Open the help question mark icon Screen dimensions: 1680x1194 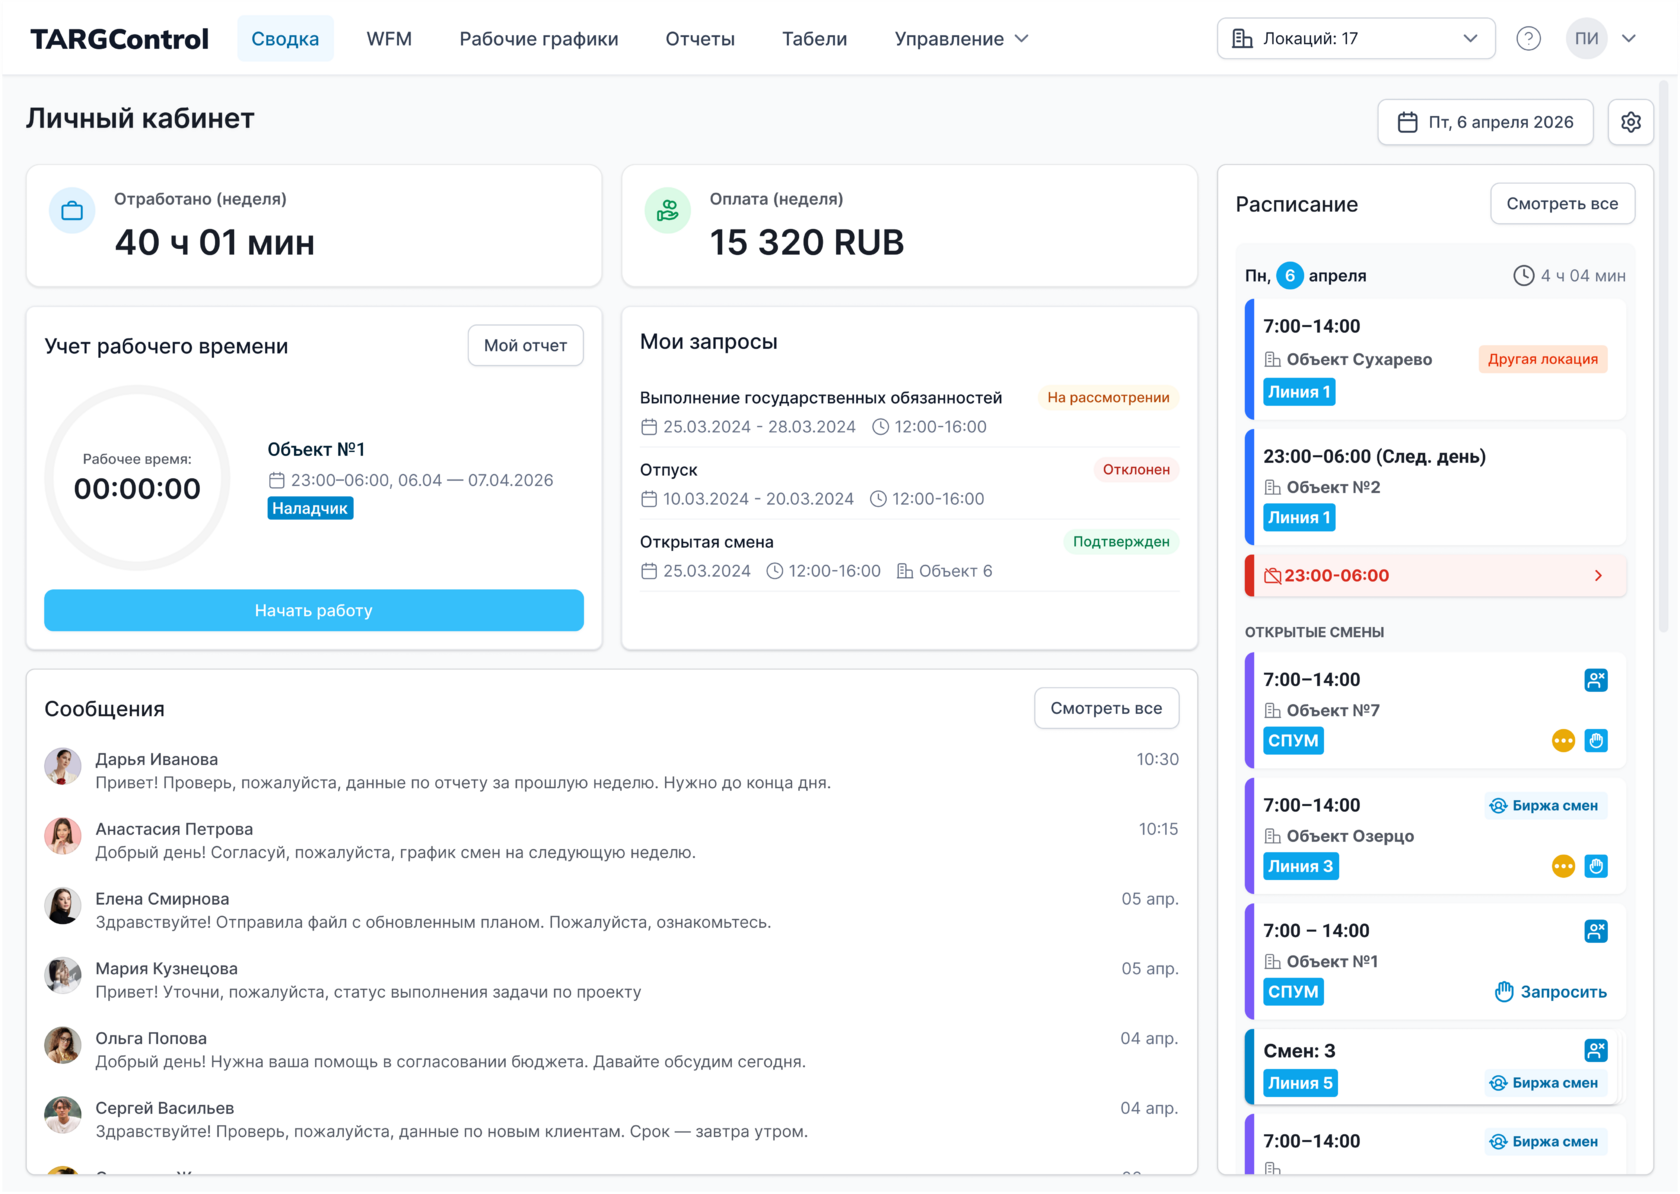coord(1528,39)
